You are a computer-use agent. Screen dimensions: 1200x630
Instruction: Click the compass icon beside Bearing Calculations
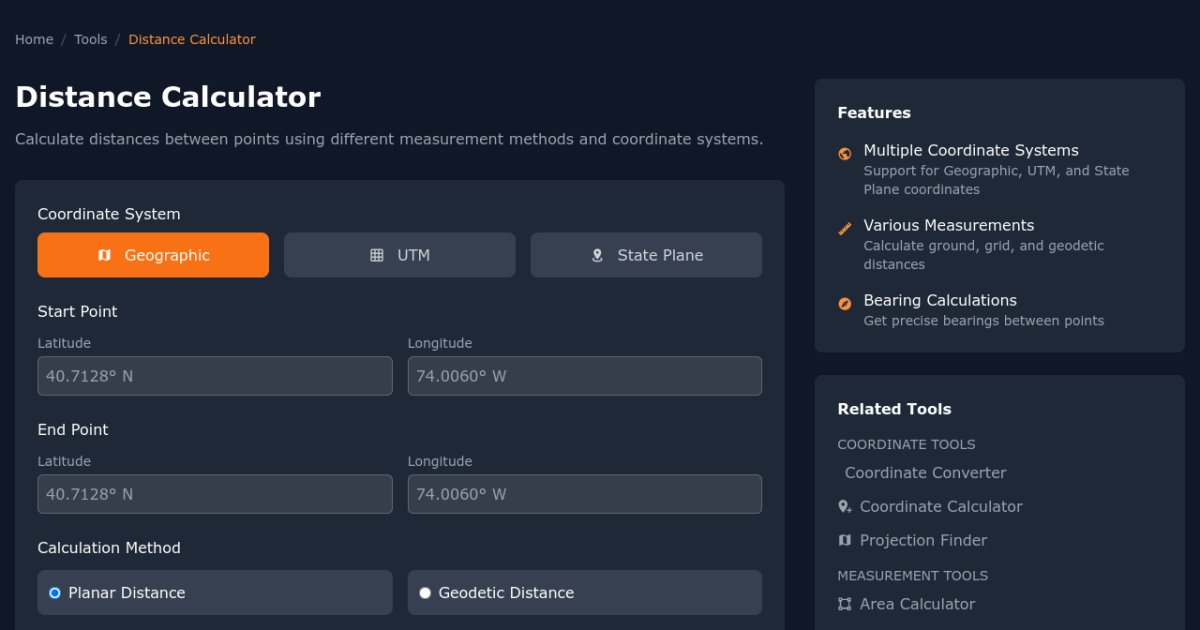[x=845, y=303]
